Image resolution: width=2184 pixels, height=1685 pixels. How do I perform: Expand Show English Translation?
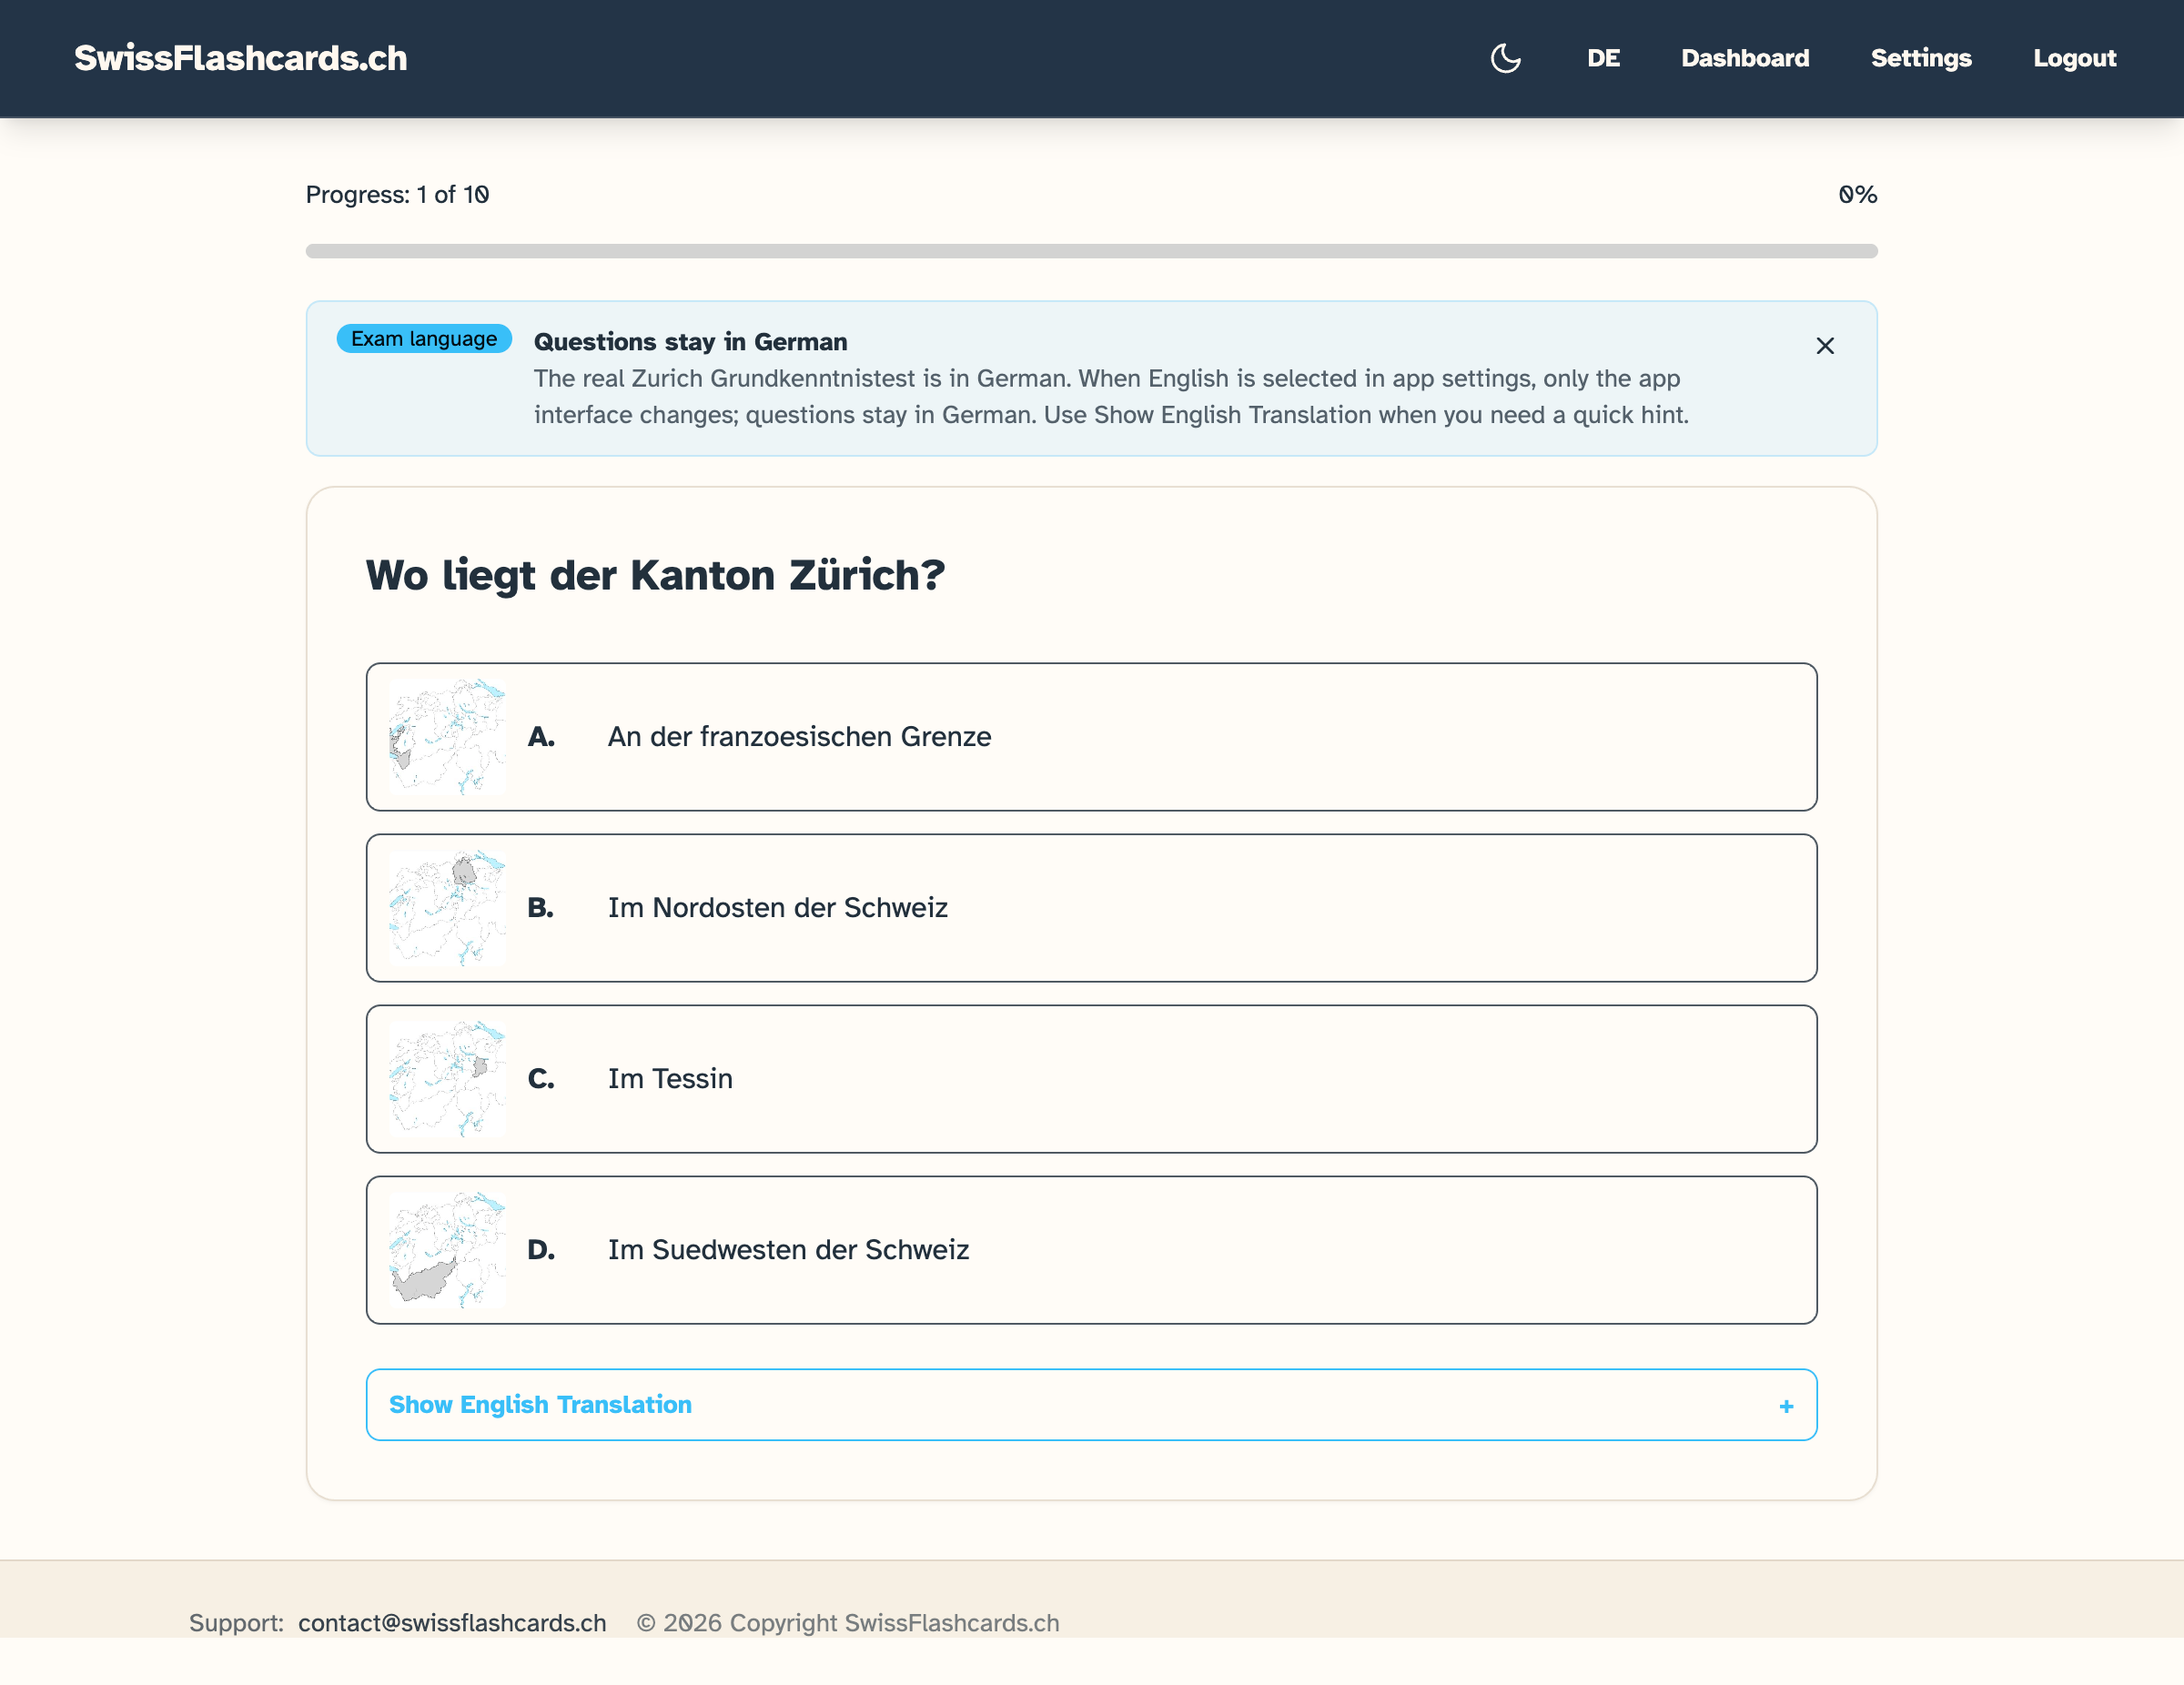[1091, 1405]
